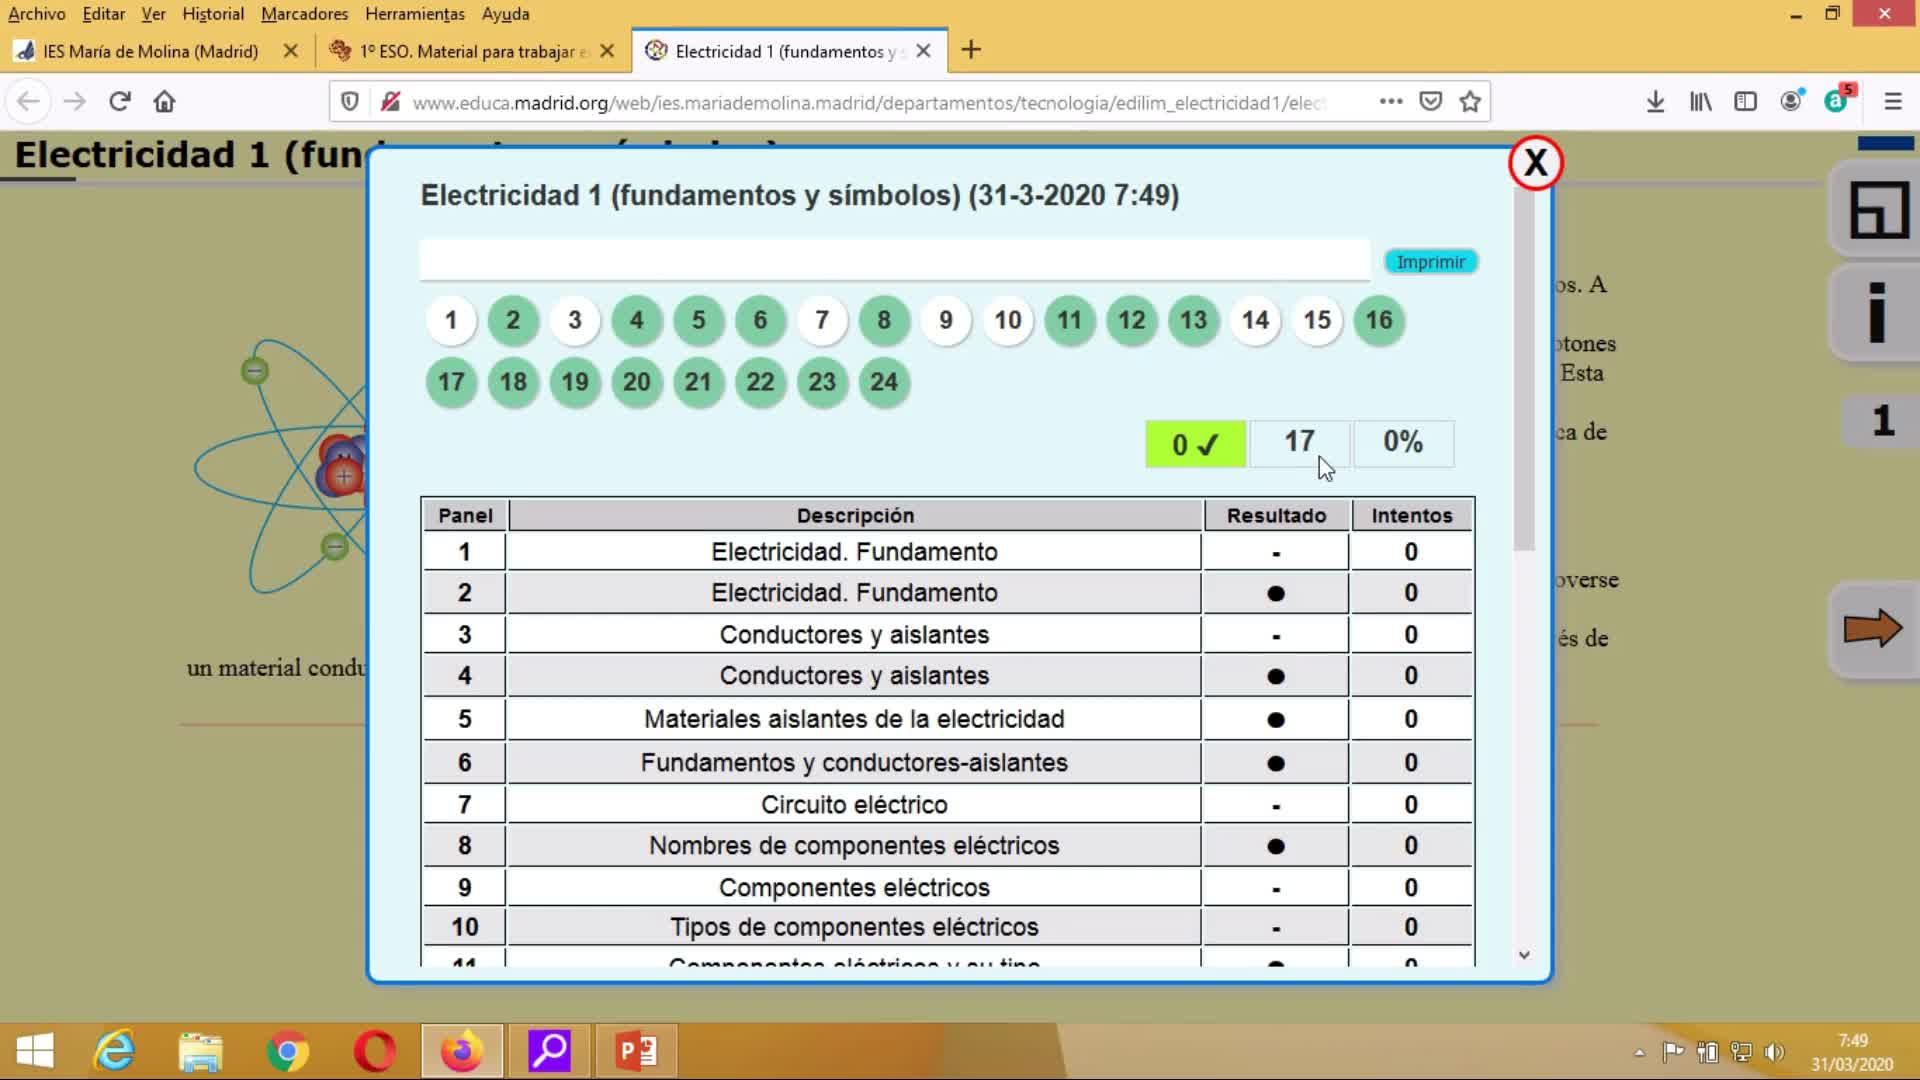Go to the browser home page
This screenshot has height=1080, width=1920.
164,102
